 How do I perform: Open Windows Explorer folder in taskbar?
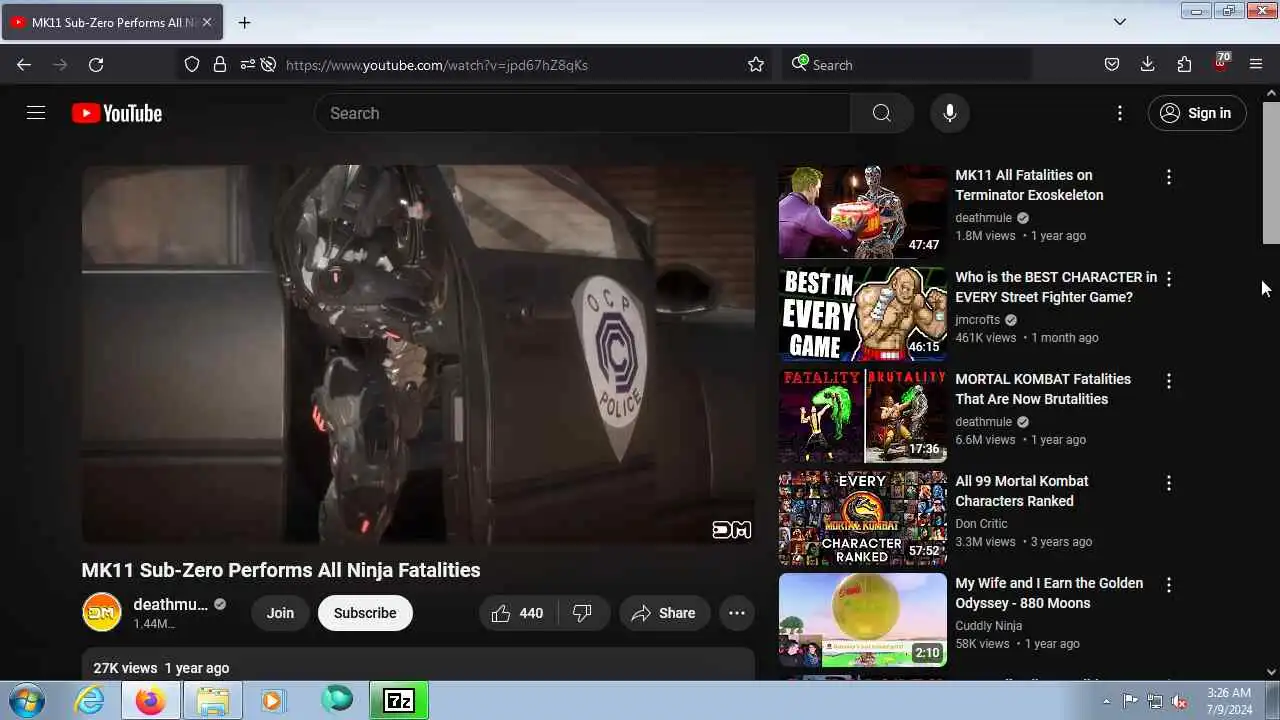coord(212,700)
